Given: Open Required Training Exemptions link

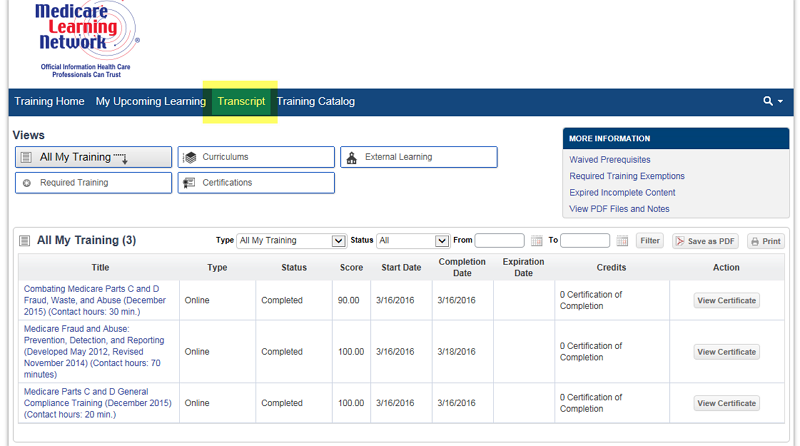Looking at the screenshot, I should click(627, 176).
